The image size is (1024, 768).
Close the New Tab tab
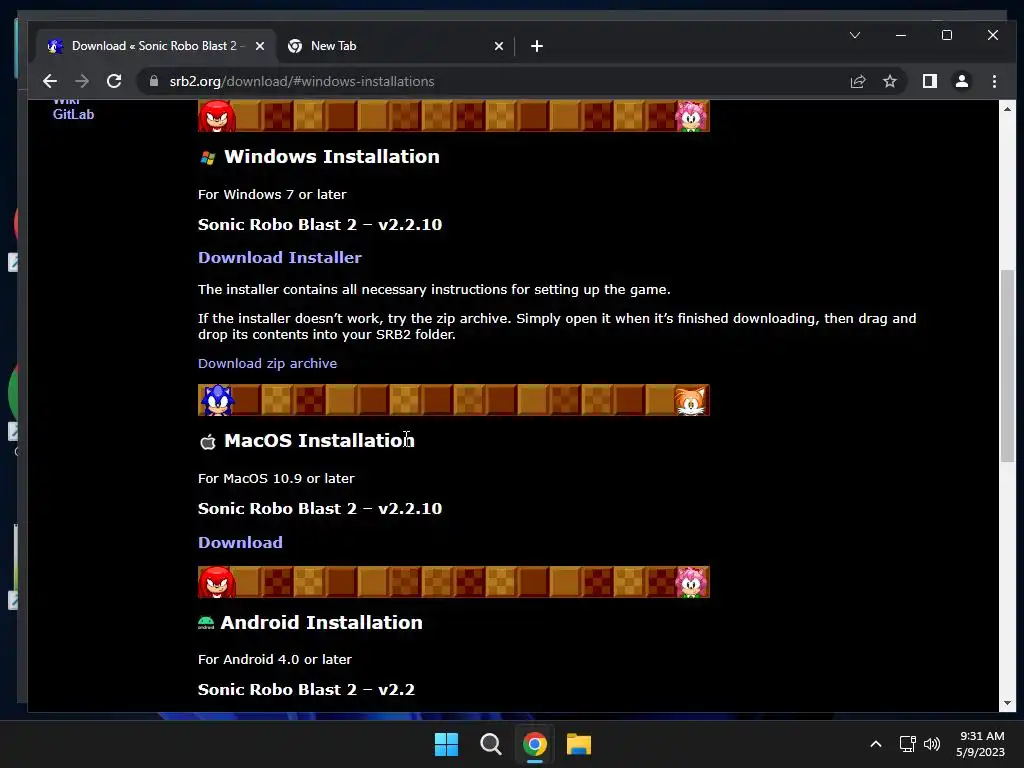coord(499,46)
